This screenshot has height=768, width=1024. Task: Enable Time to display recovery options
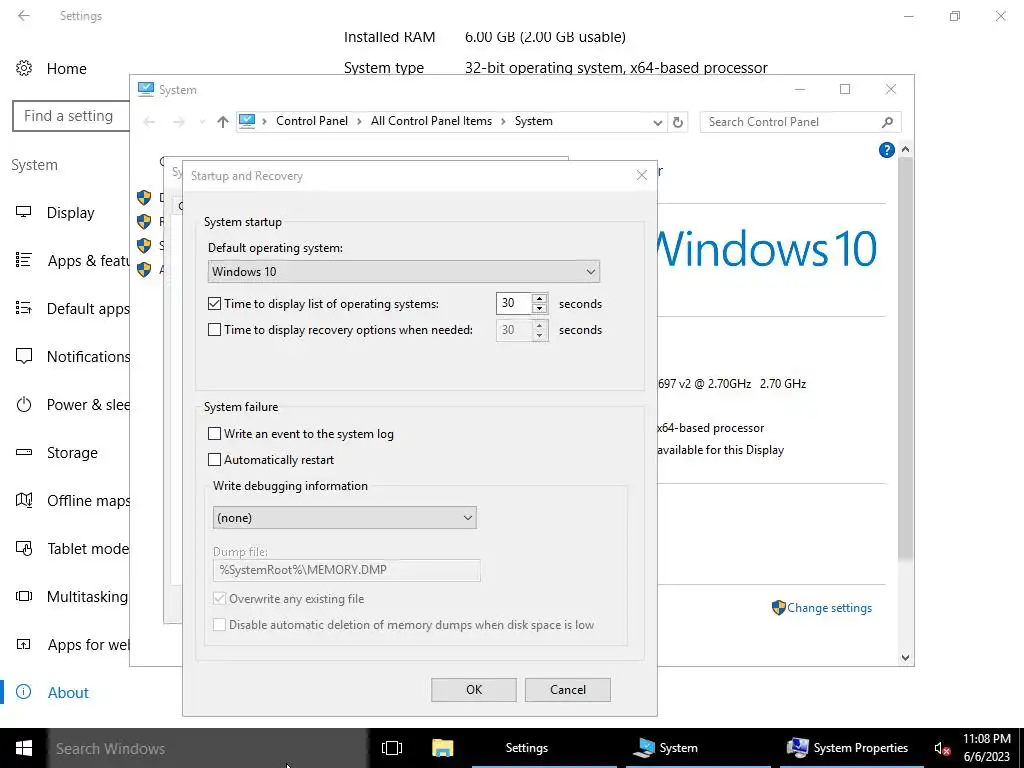214,330
